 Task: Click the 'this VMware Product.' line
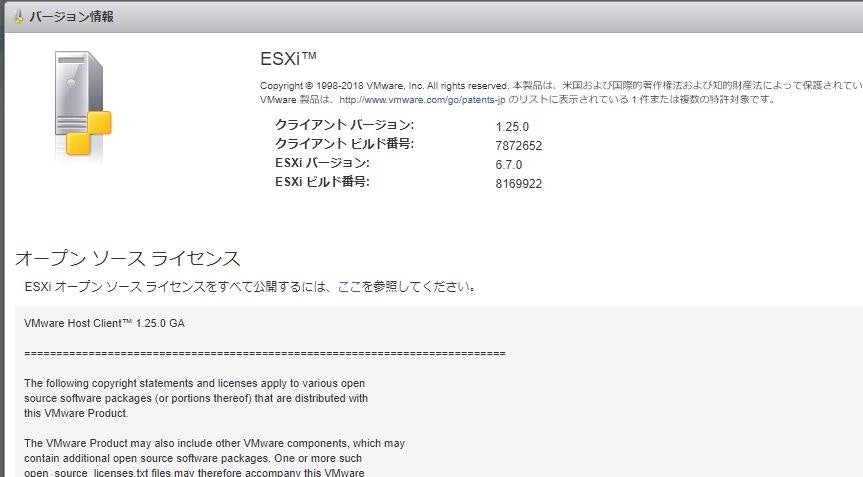coord(76,413)
